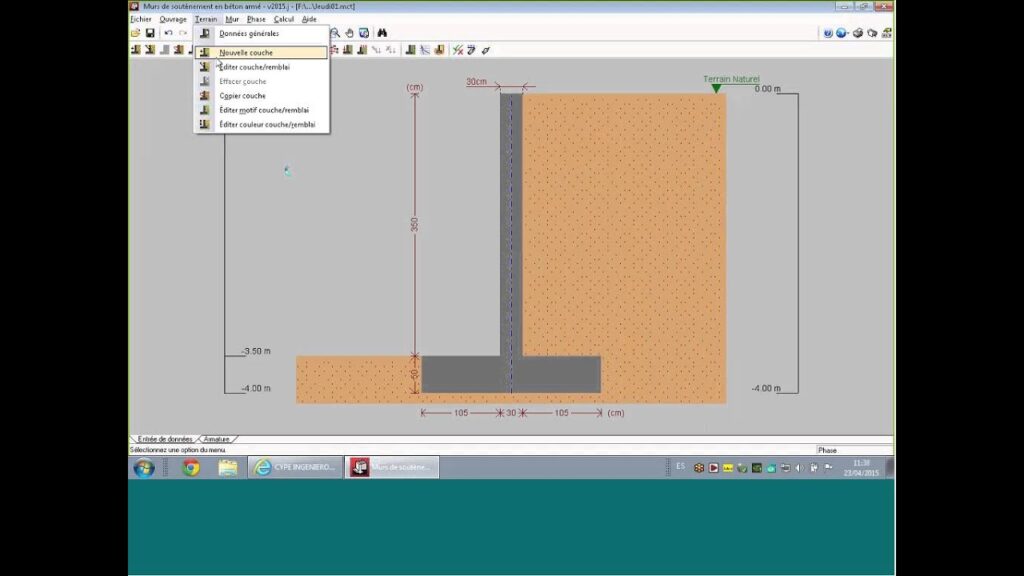Switch to the Armature tab

[x=217, y=439]
